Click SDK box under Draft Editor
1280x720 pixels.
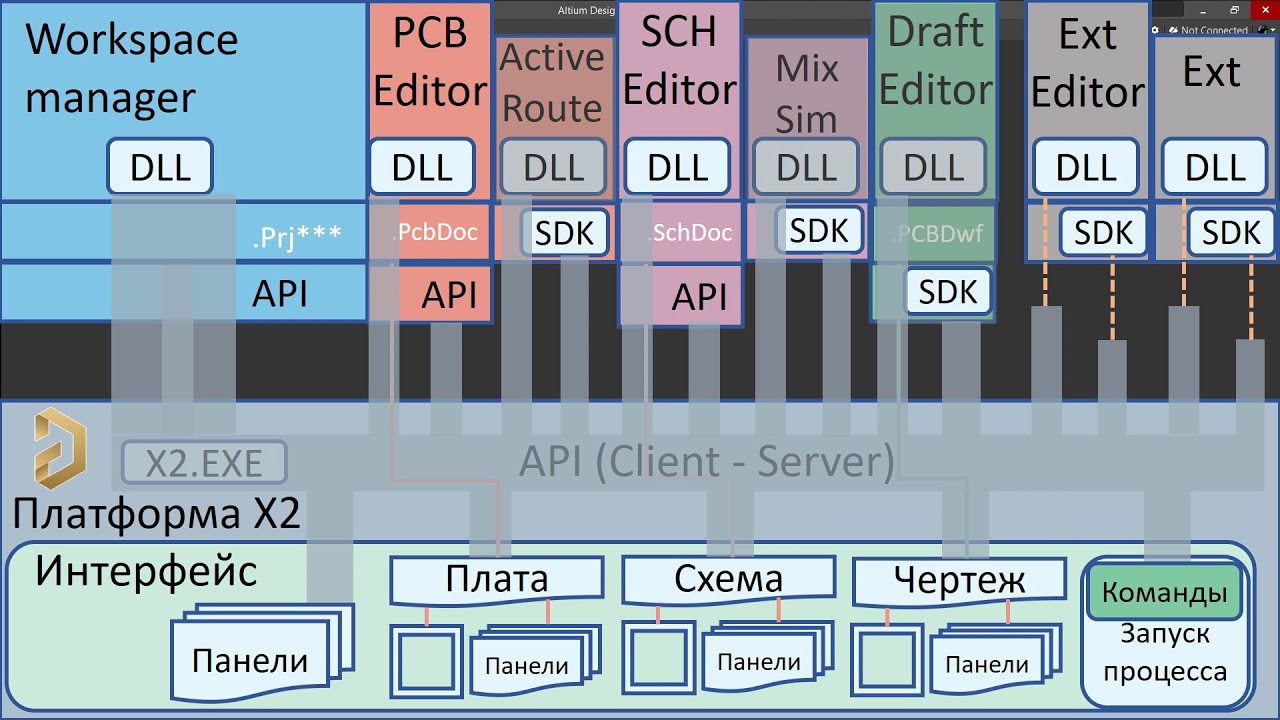pyautogui.click(x=948, y=292)
